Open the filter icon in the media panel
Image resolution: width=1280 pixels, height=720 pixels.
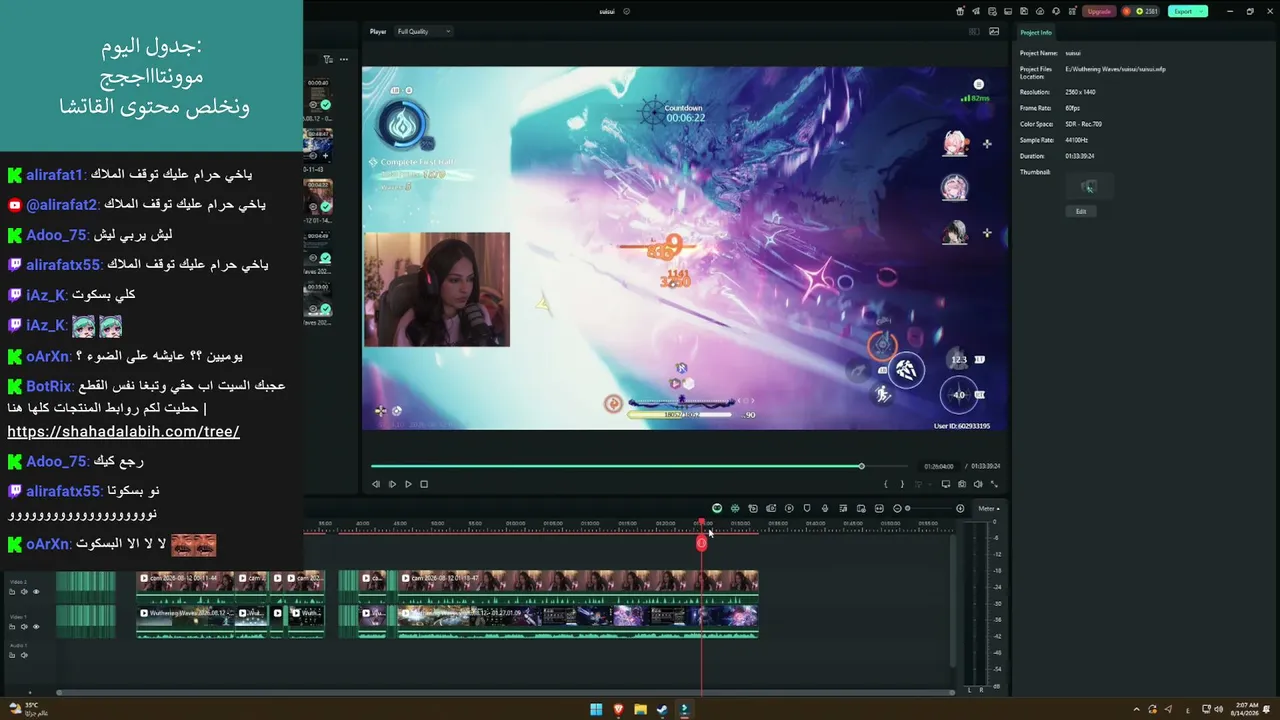327,59
